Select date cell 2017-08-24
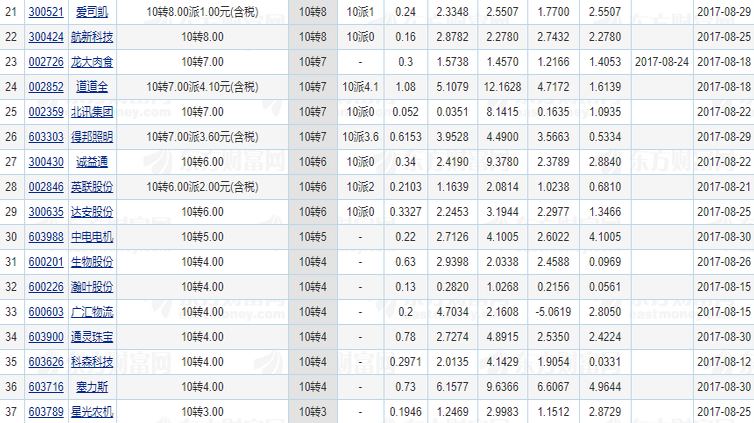This screenshot has height=423, width=754. (662, 62)
